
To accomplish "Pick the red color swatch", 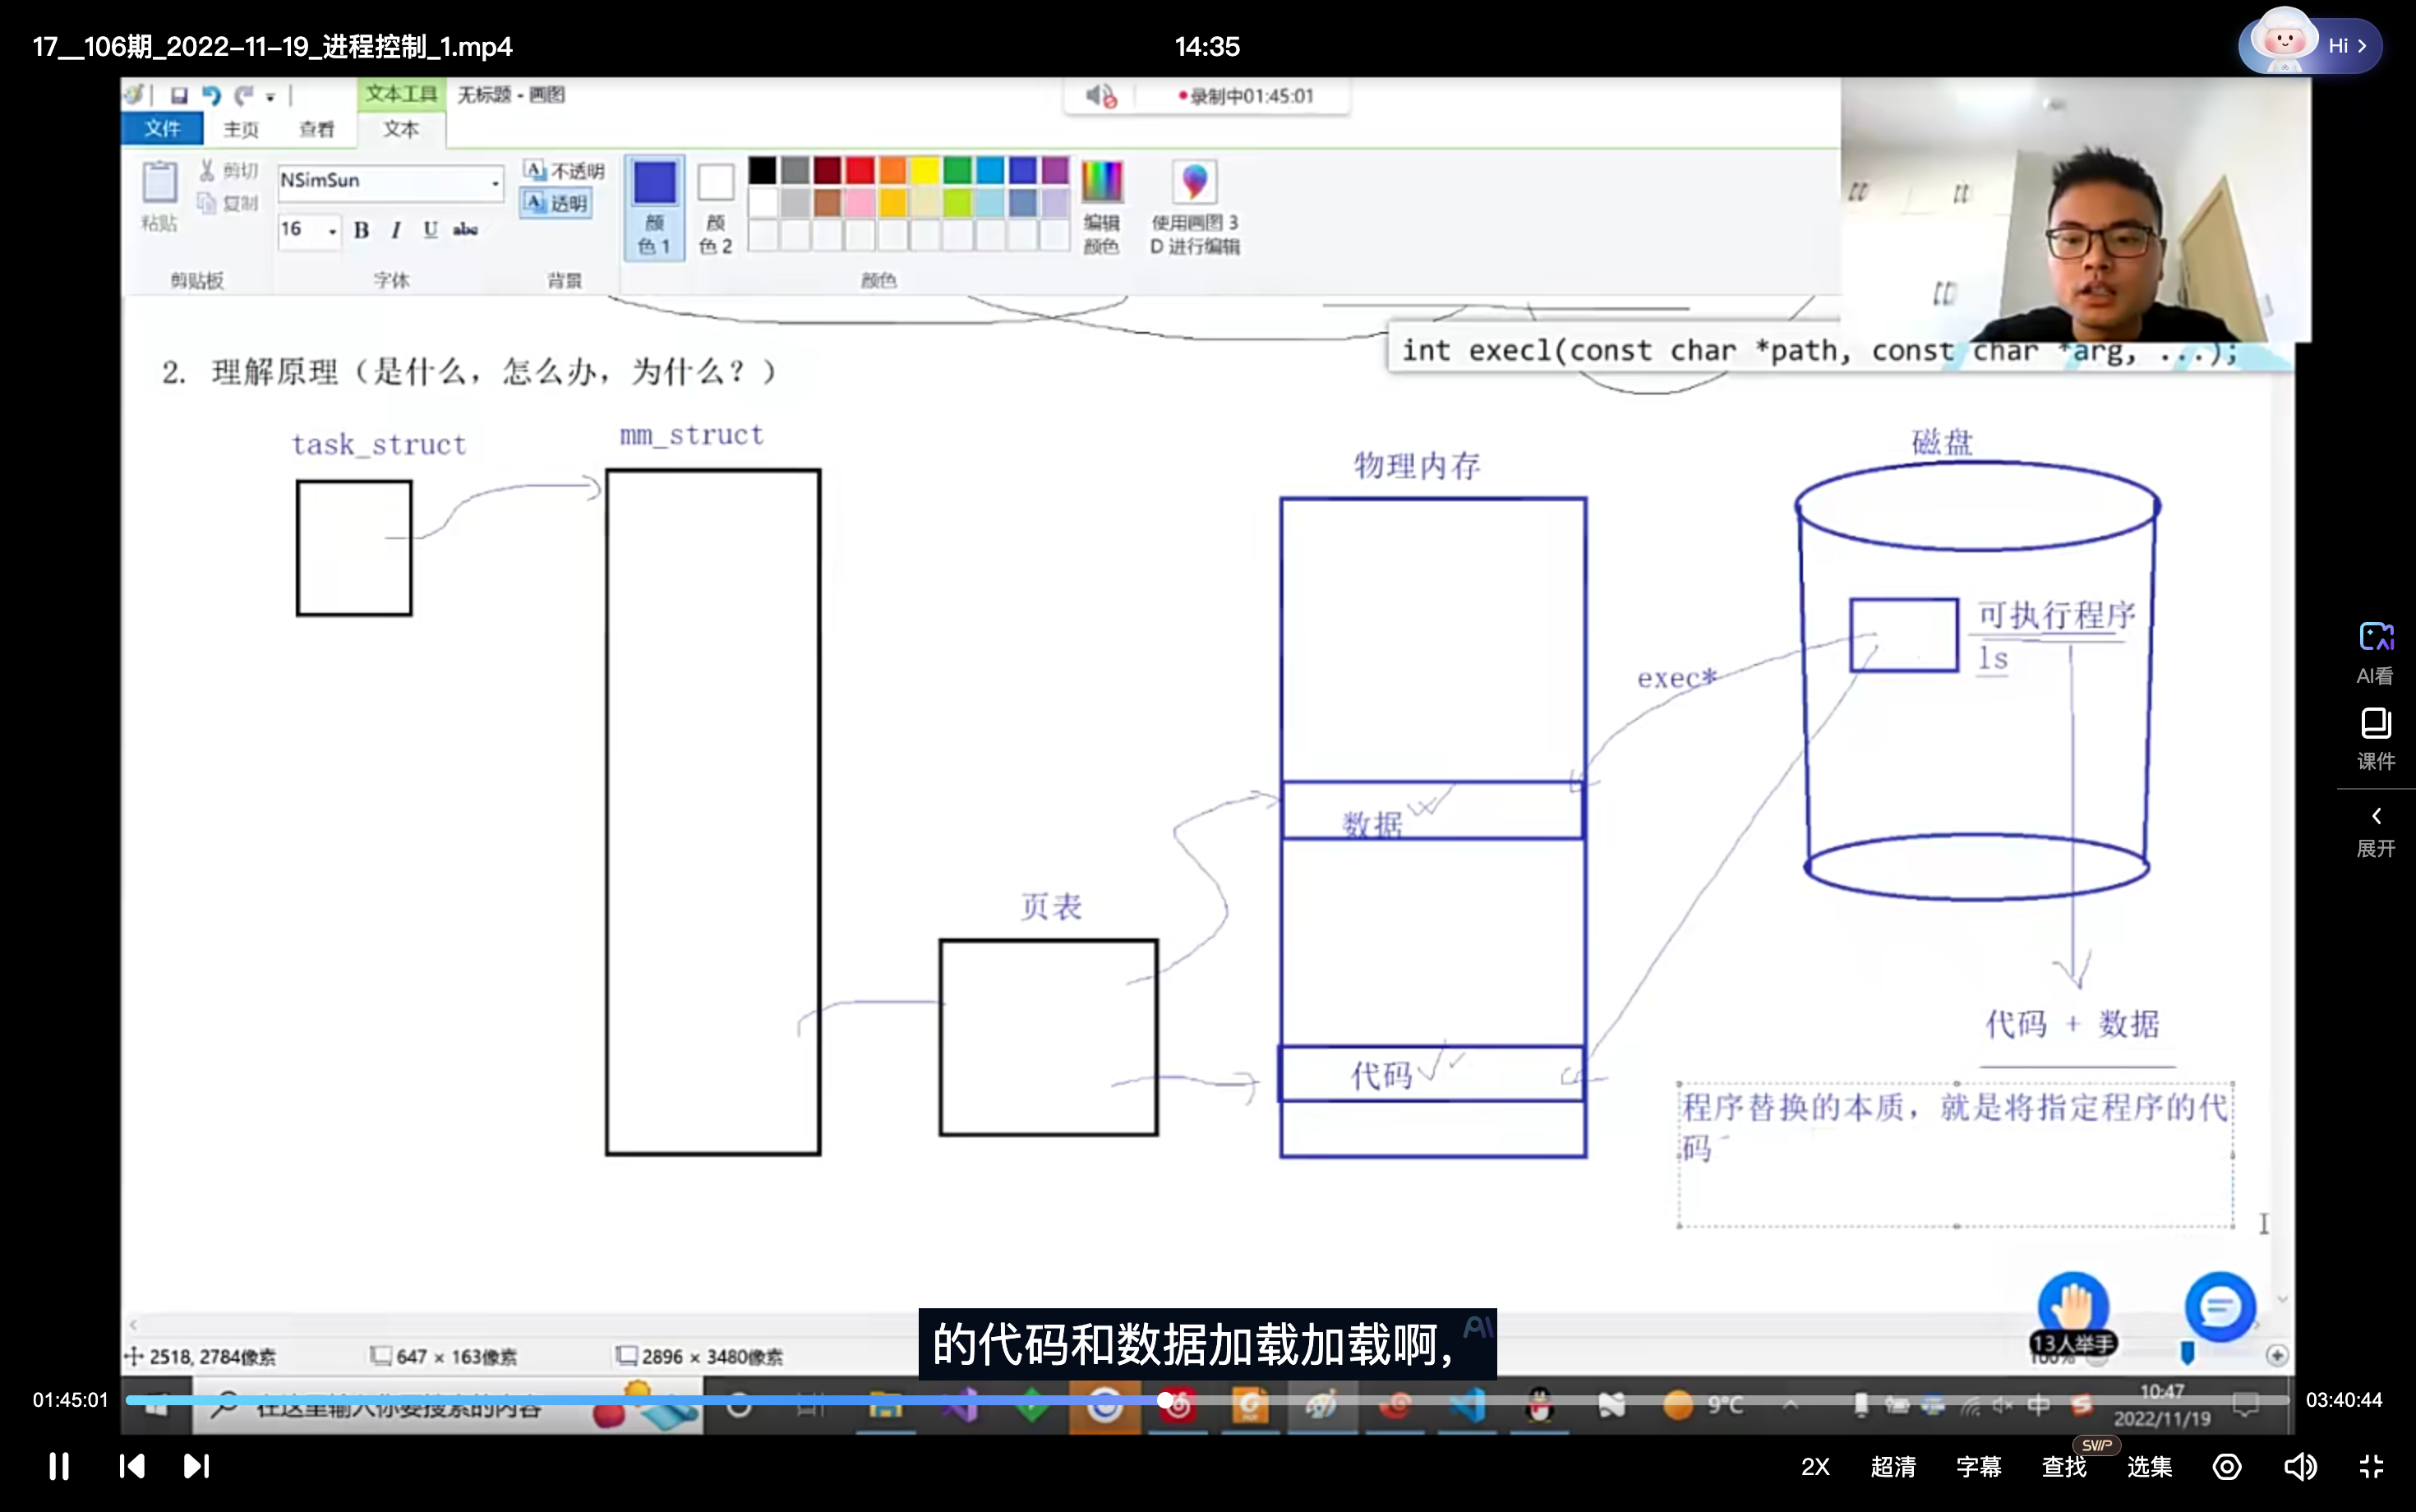I will 860,170.
